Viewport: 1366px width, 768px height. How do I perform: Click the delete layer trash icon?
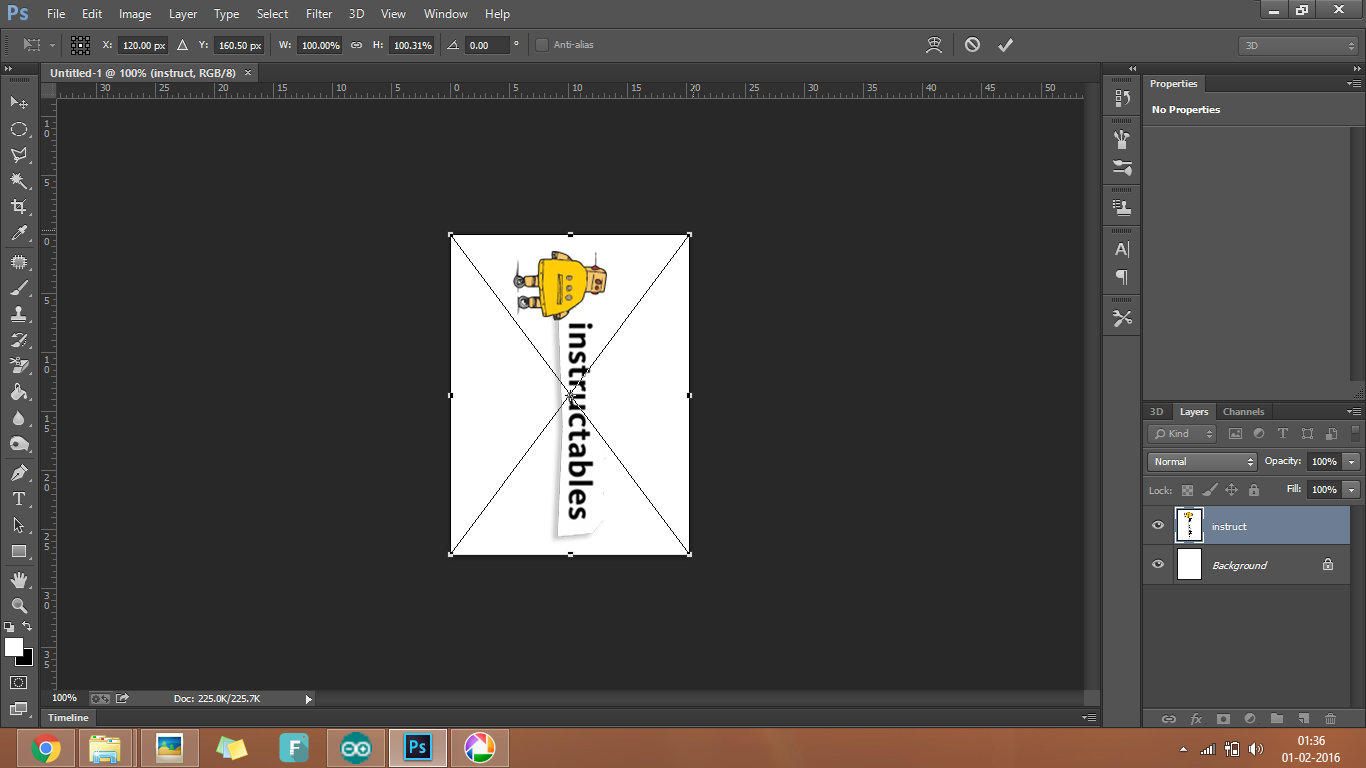pos(1330,719)
